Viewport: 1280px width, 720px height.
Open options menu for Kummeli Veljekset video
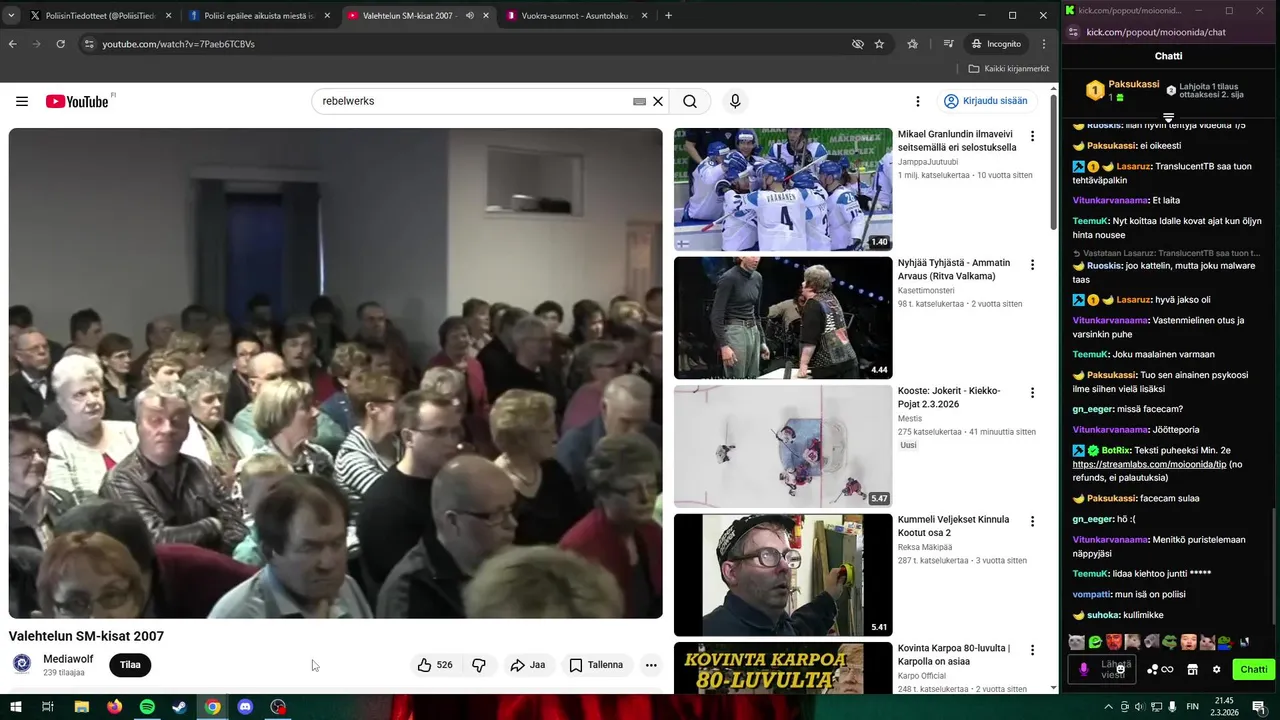click(x=1033, y=522)
